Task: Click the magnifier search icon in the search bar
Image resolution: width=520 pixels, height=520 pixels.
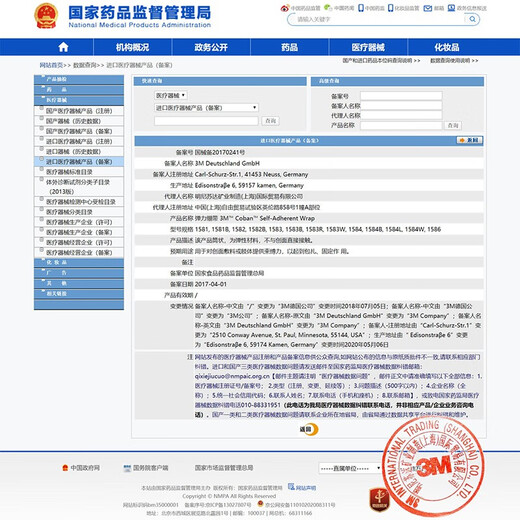Action: (472, 19)
